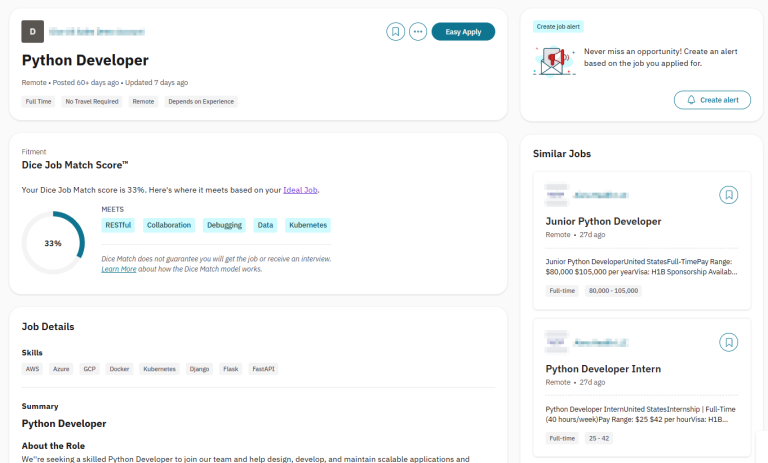Open the Junior Python Developer job title
This screenshot has width=768, height=463.
coord(603,221)
